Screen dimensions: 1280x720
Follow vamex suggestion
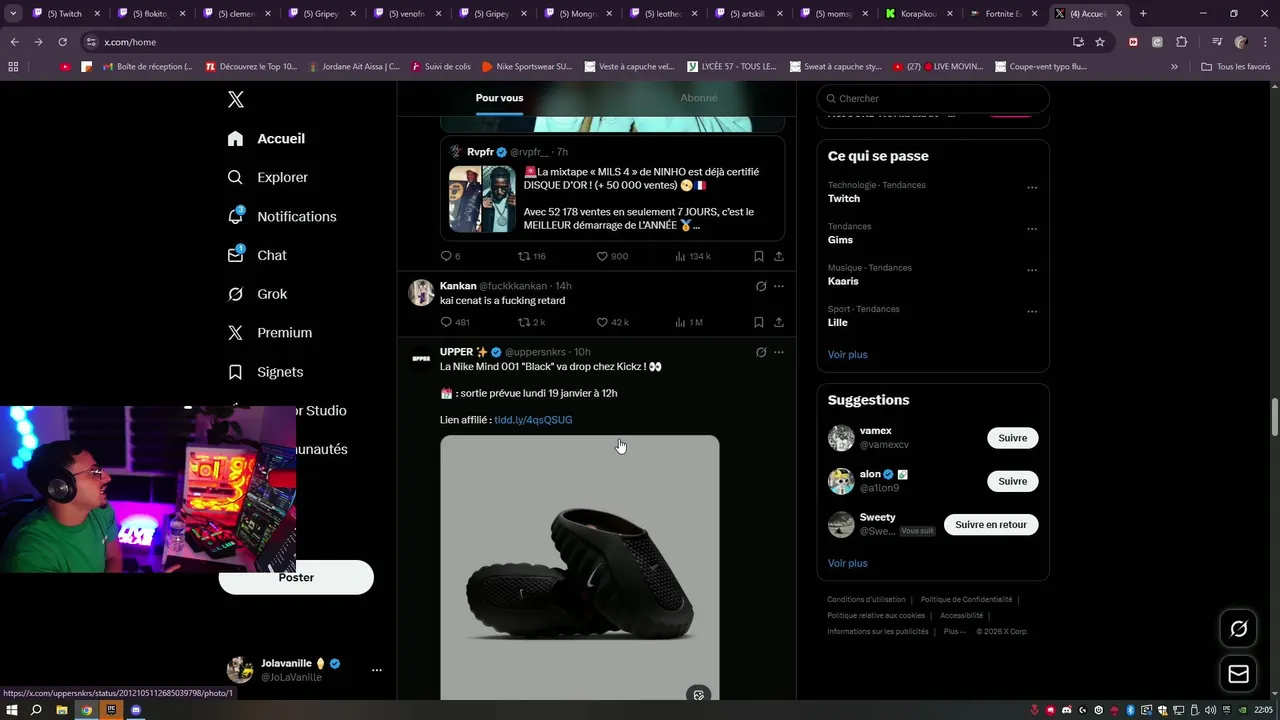pyautogui.click(x=1012, y=438)
